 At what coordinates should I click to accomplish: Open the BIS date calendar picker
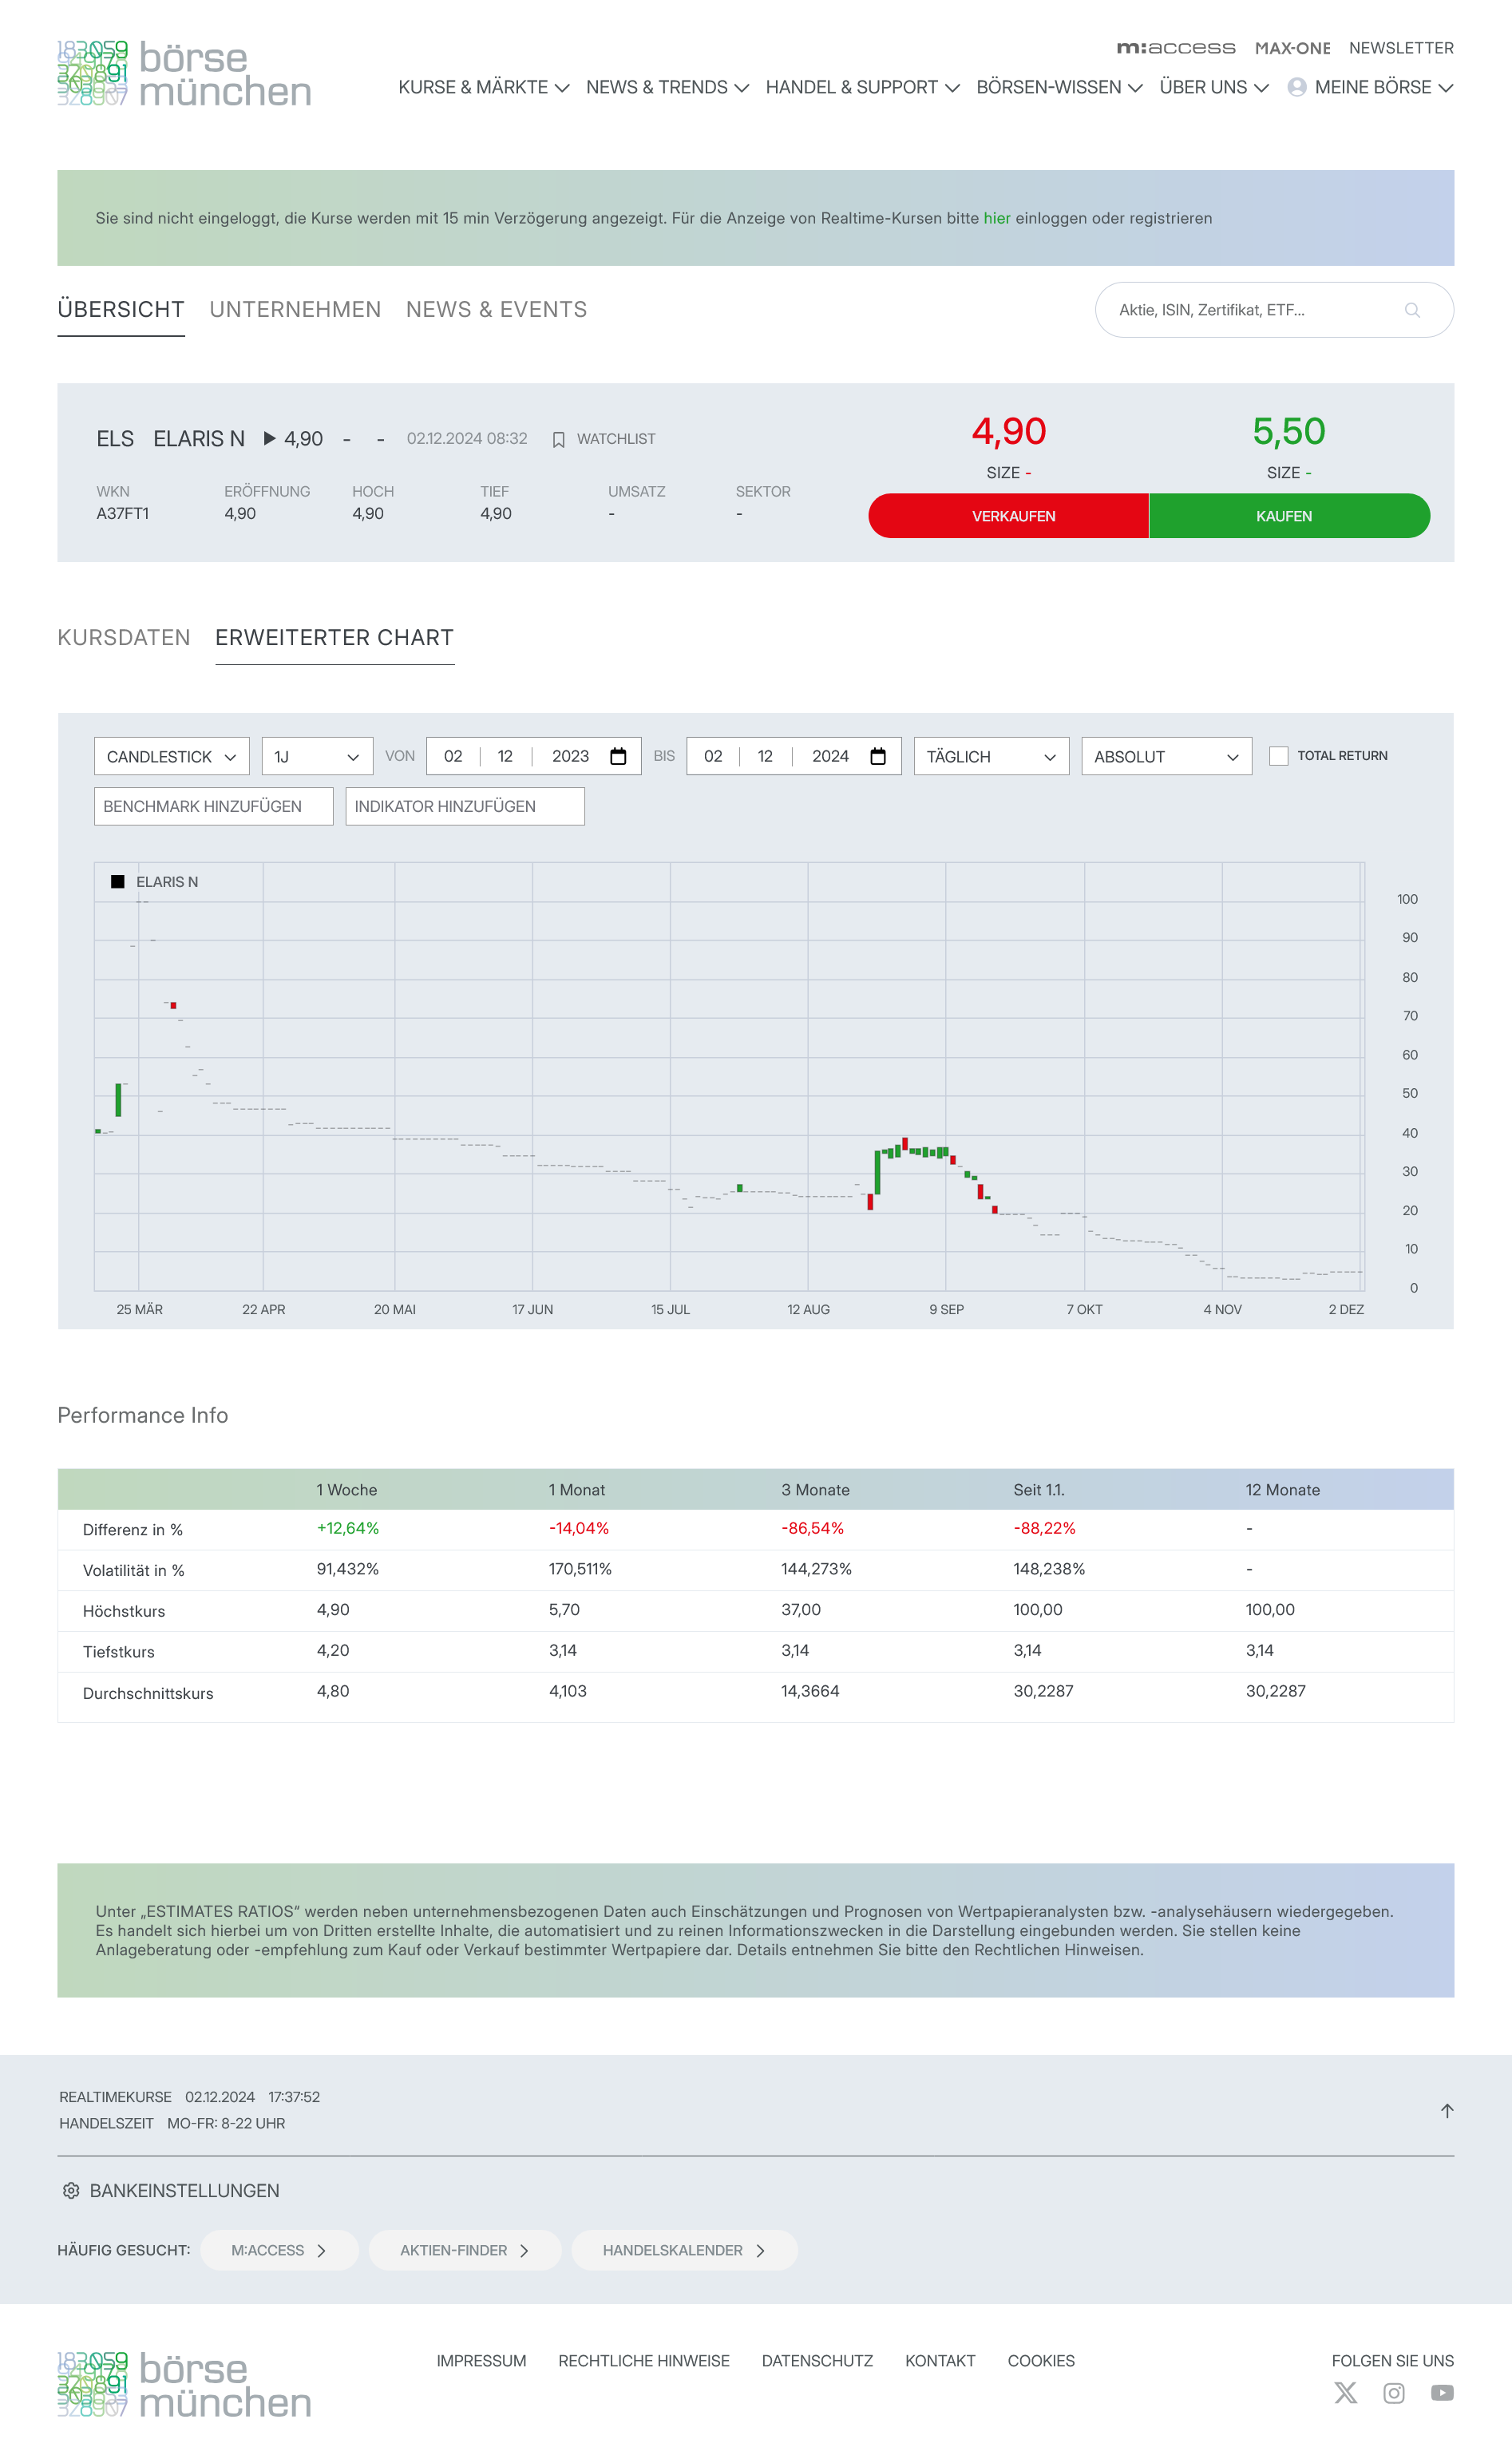pyautogui.click(x=877, y=756)
